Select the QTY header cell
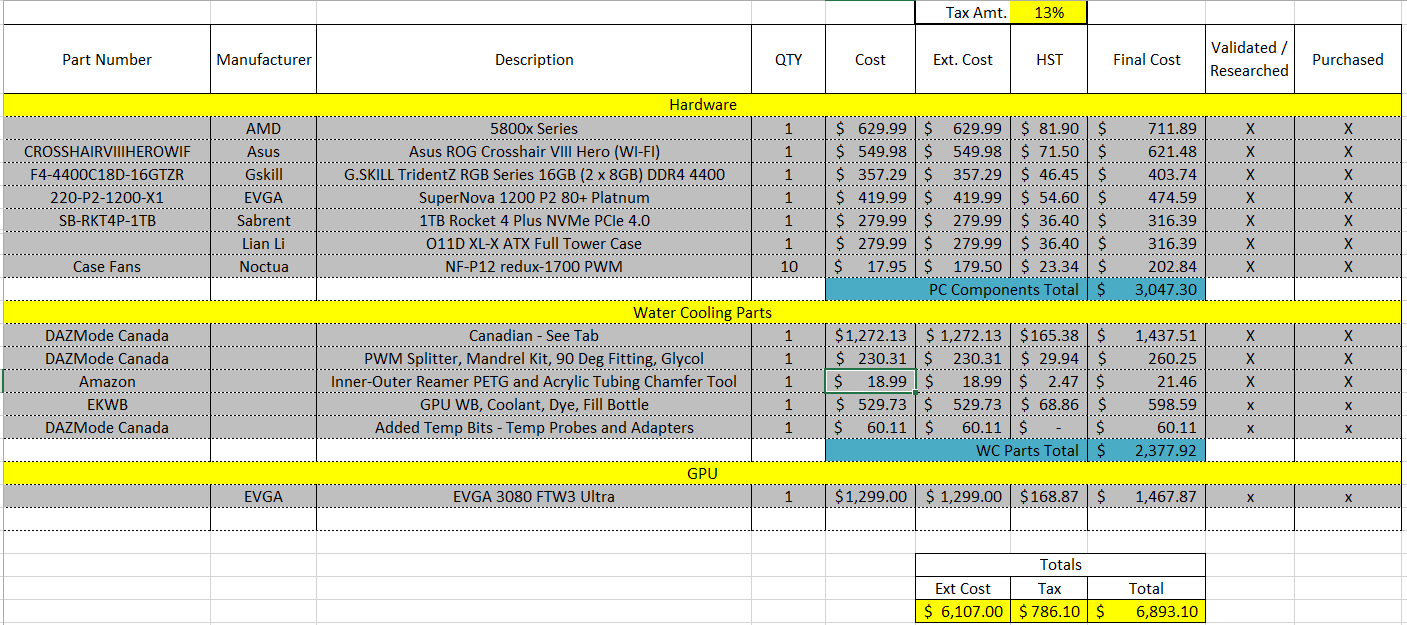The height and width of the screenshot is (625, 1407). [x=788, y=60]
